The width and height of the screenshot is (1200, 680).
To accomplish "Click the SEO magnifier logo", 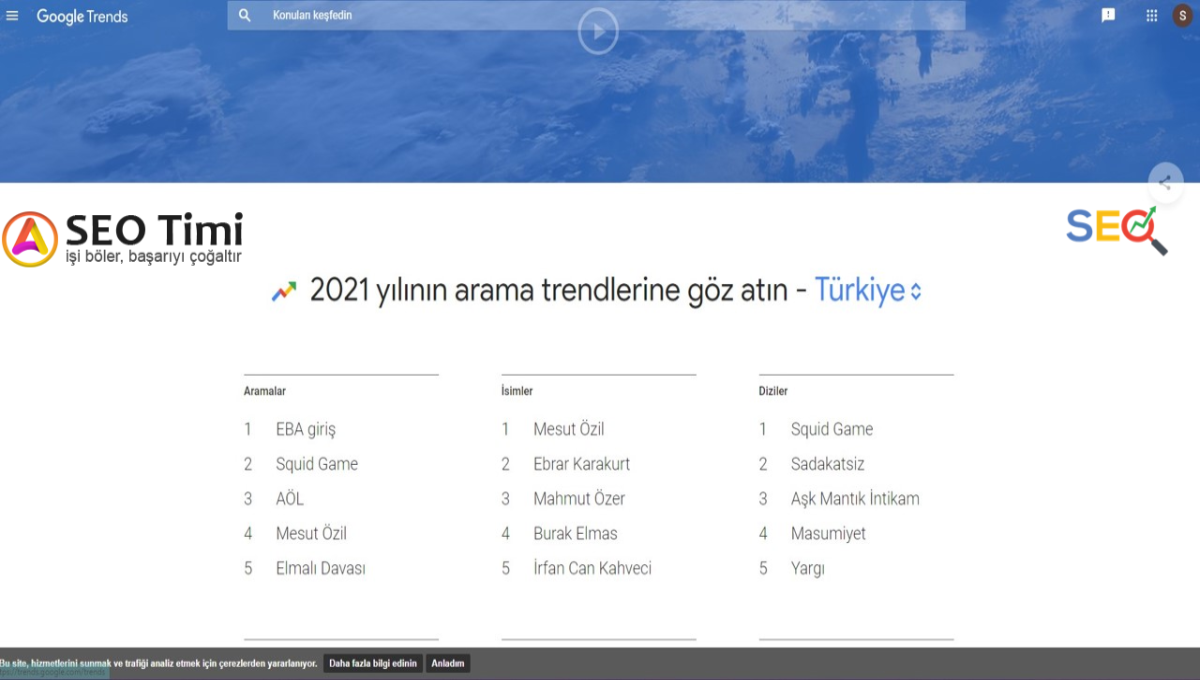I will [x=1117, y=230].
